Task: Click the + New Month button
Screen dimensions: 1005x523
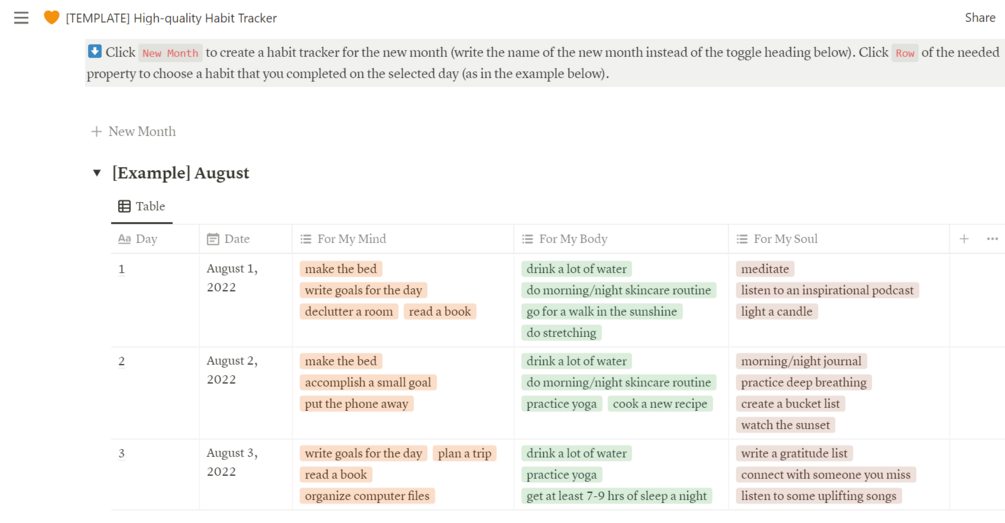Action: click(x=133, y=131)
